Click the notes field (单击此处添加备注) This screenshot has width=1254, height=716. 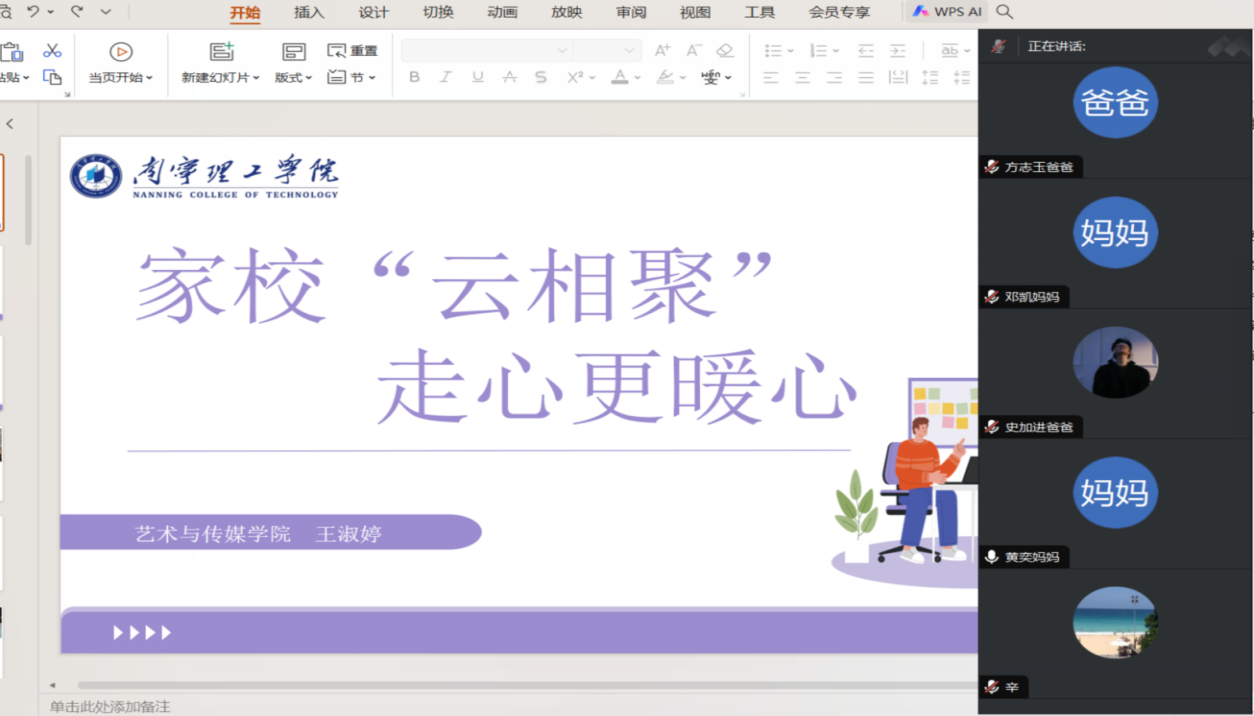[x=110, y=707]
